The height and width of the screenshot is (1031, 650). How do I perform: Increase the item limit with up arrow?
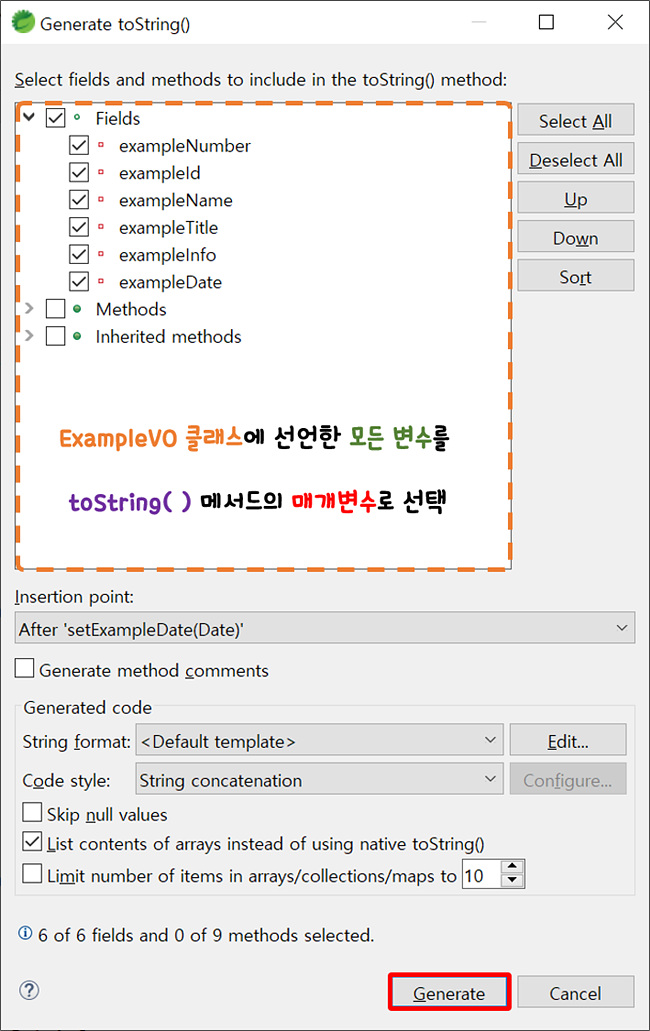[513, 867]
